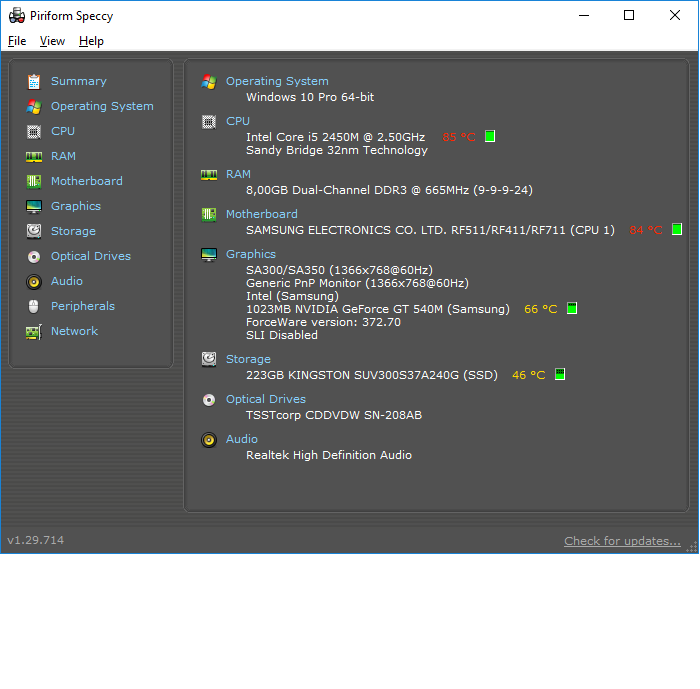Image resolution: width=700 pixels, height=689 pixels.
Task: Open the RAM heading link in summary
Action: pyautogui.click(x=238, y=174)
